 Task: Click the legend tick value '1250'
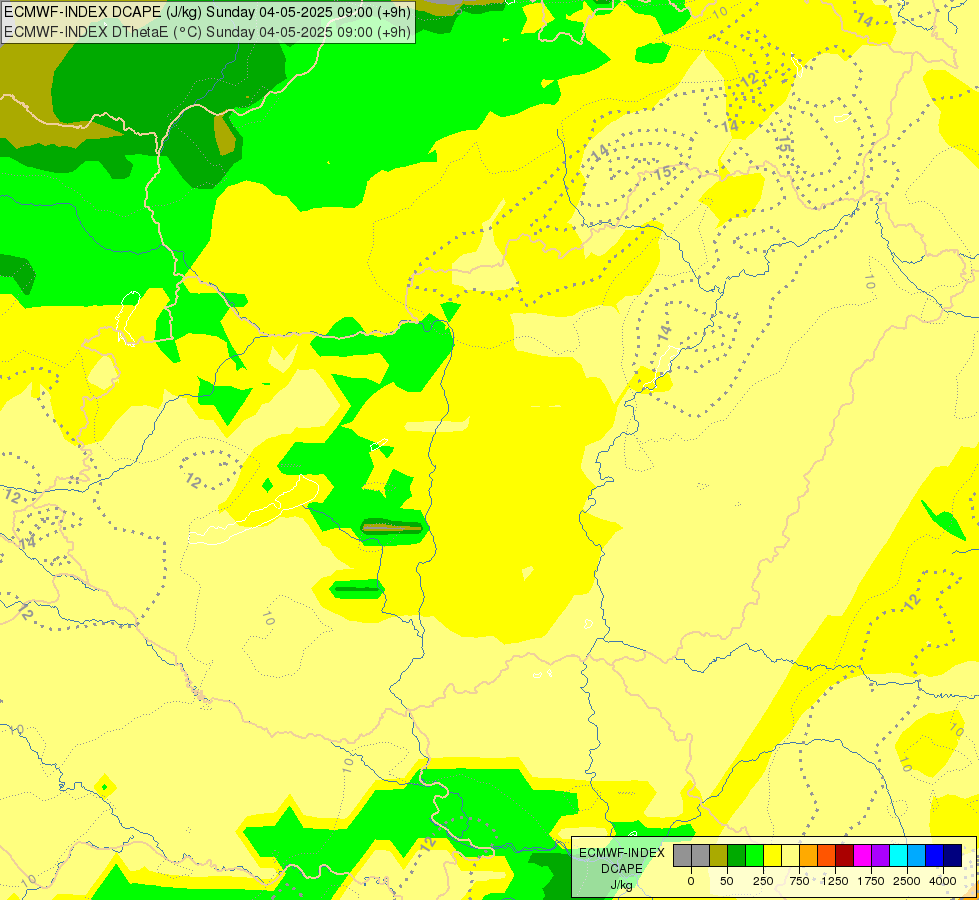coord(835,881)
